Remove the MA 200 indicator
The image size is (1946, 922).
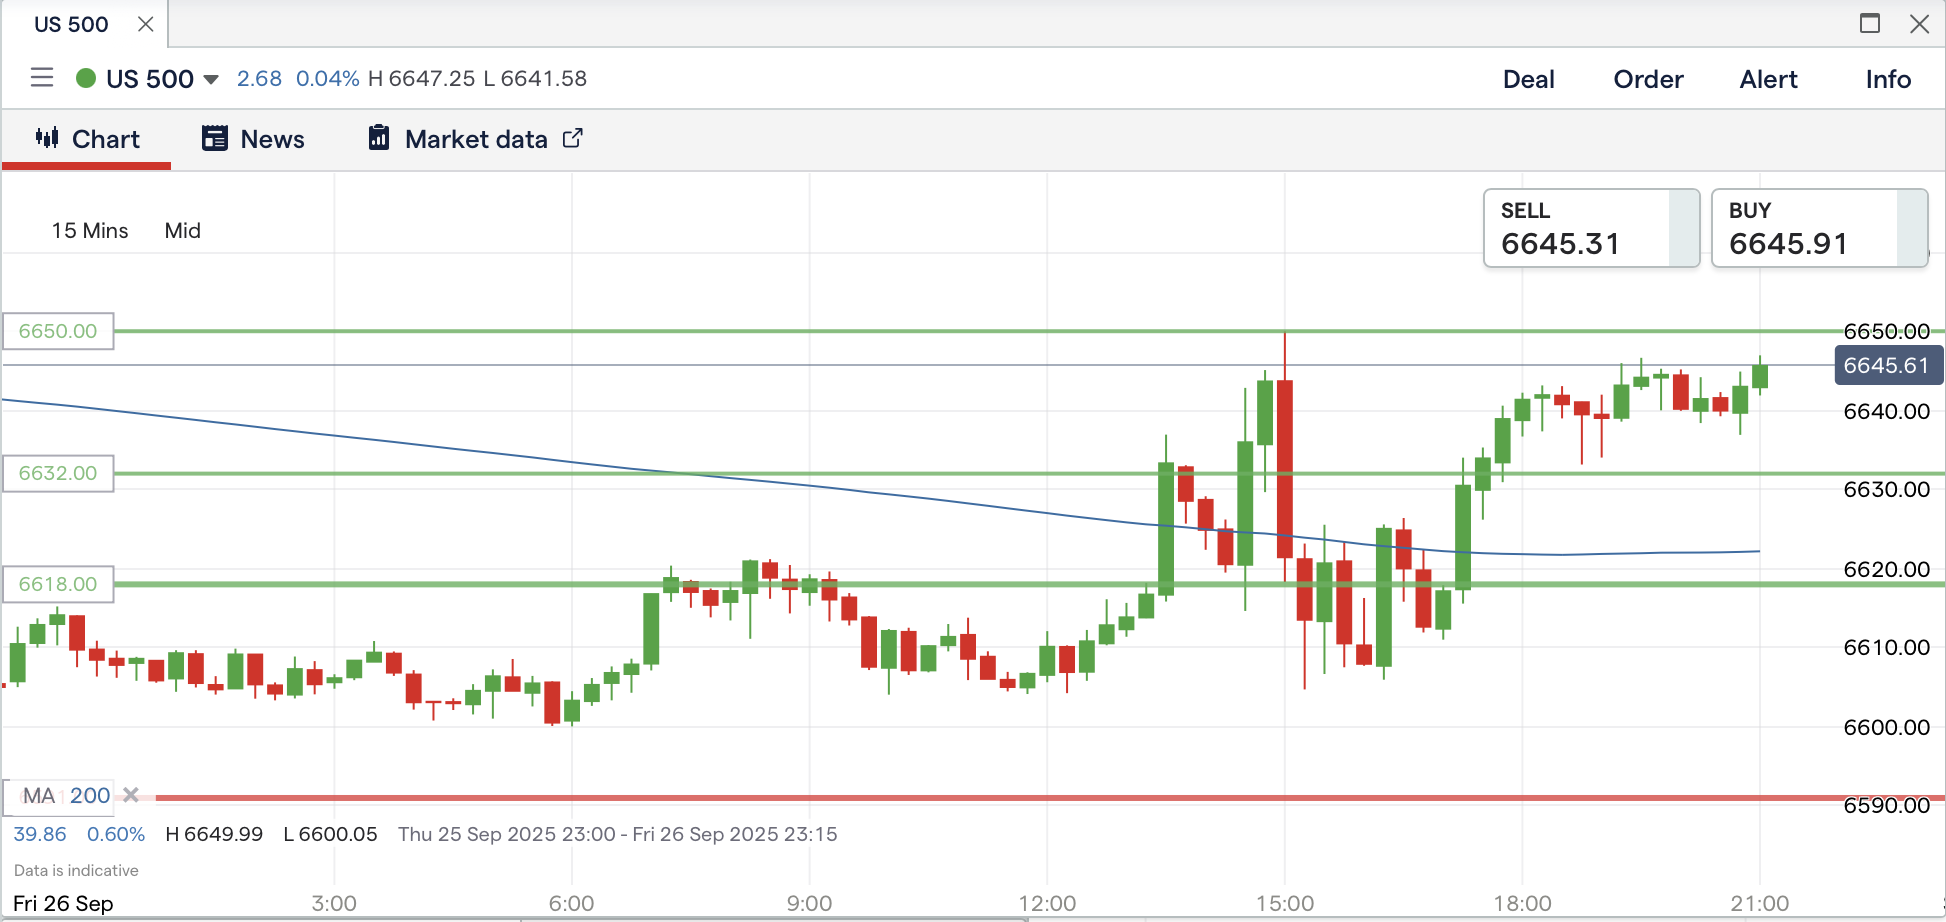coord(131,795)
